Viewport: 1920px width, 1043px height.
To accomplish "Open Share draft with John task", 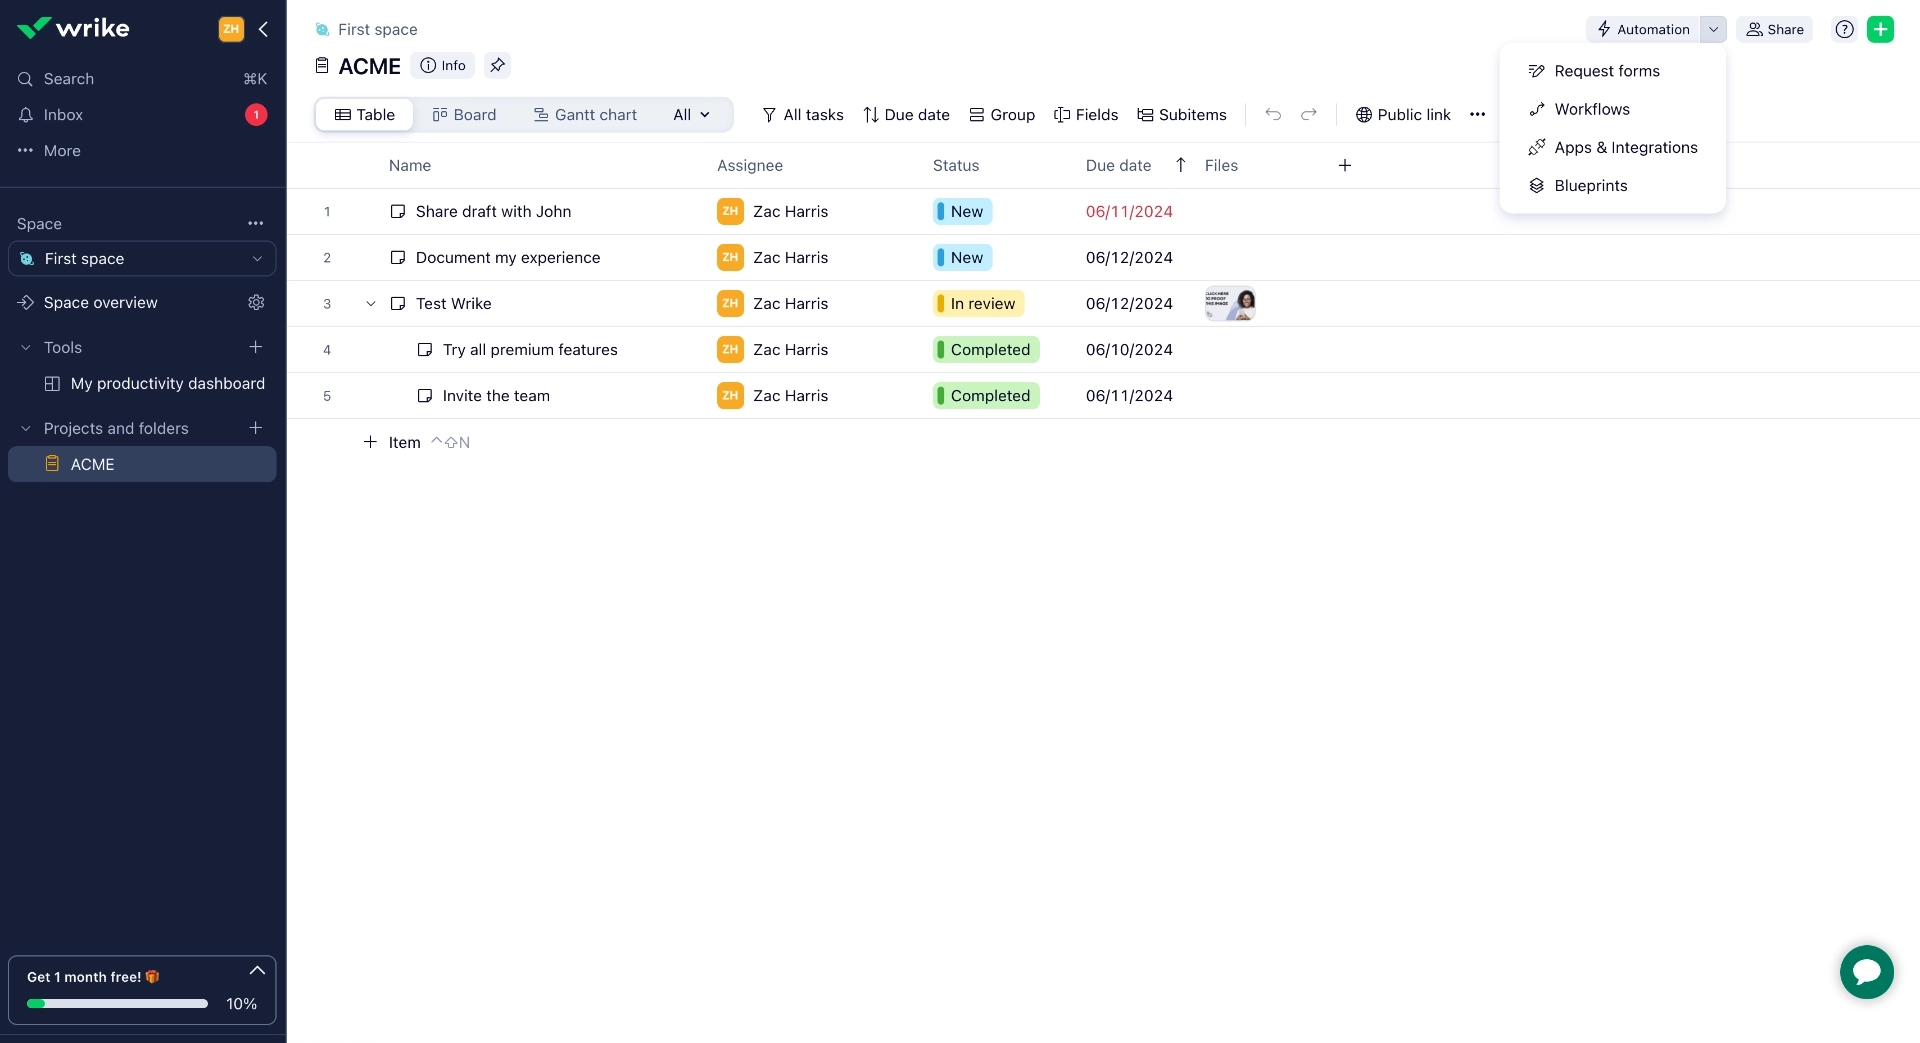I will coord(494,212).
